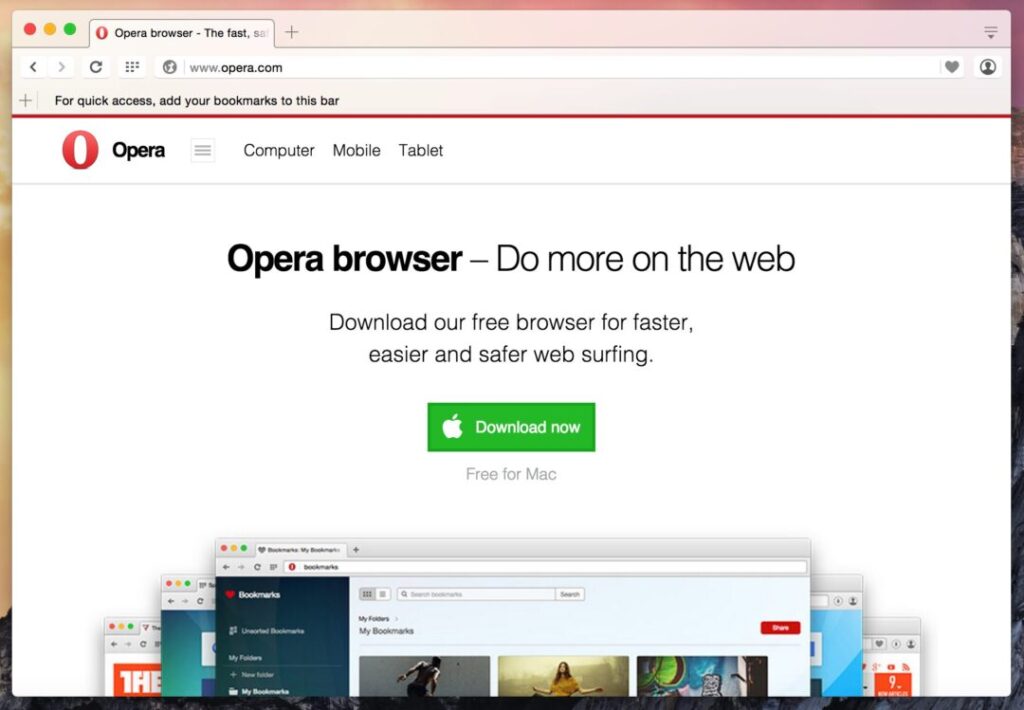Open the Mobile menu item
The height and width of the screenshot is (710, 1024).
click(x=357, y=150)
